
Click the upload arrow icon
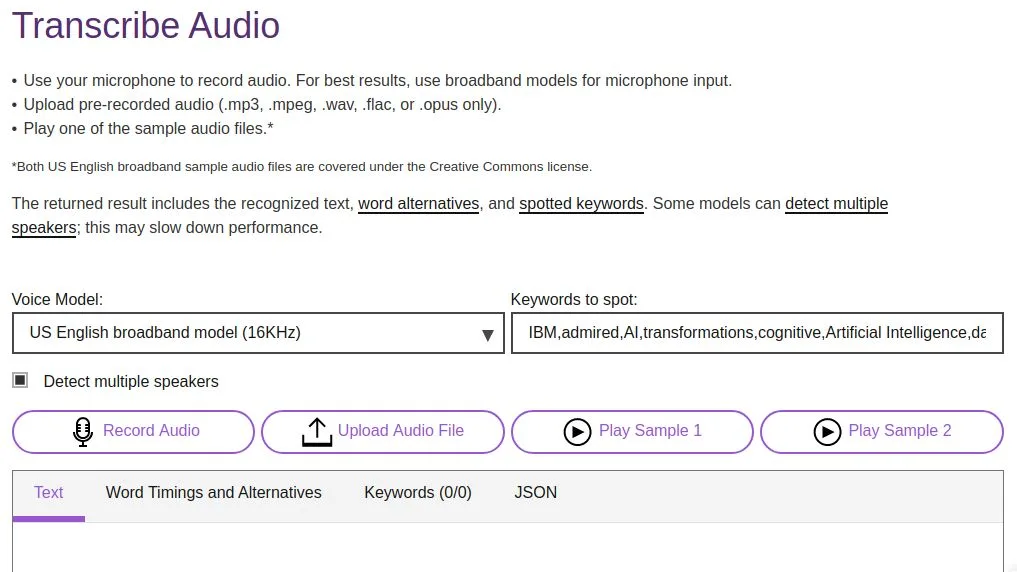[317, 432]
